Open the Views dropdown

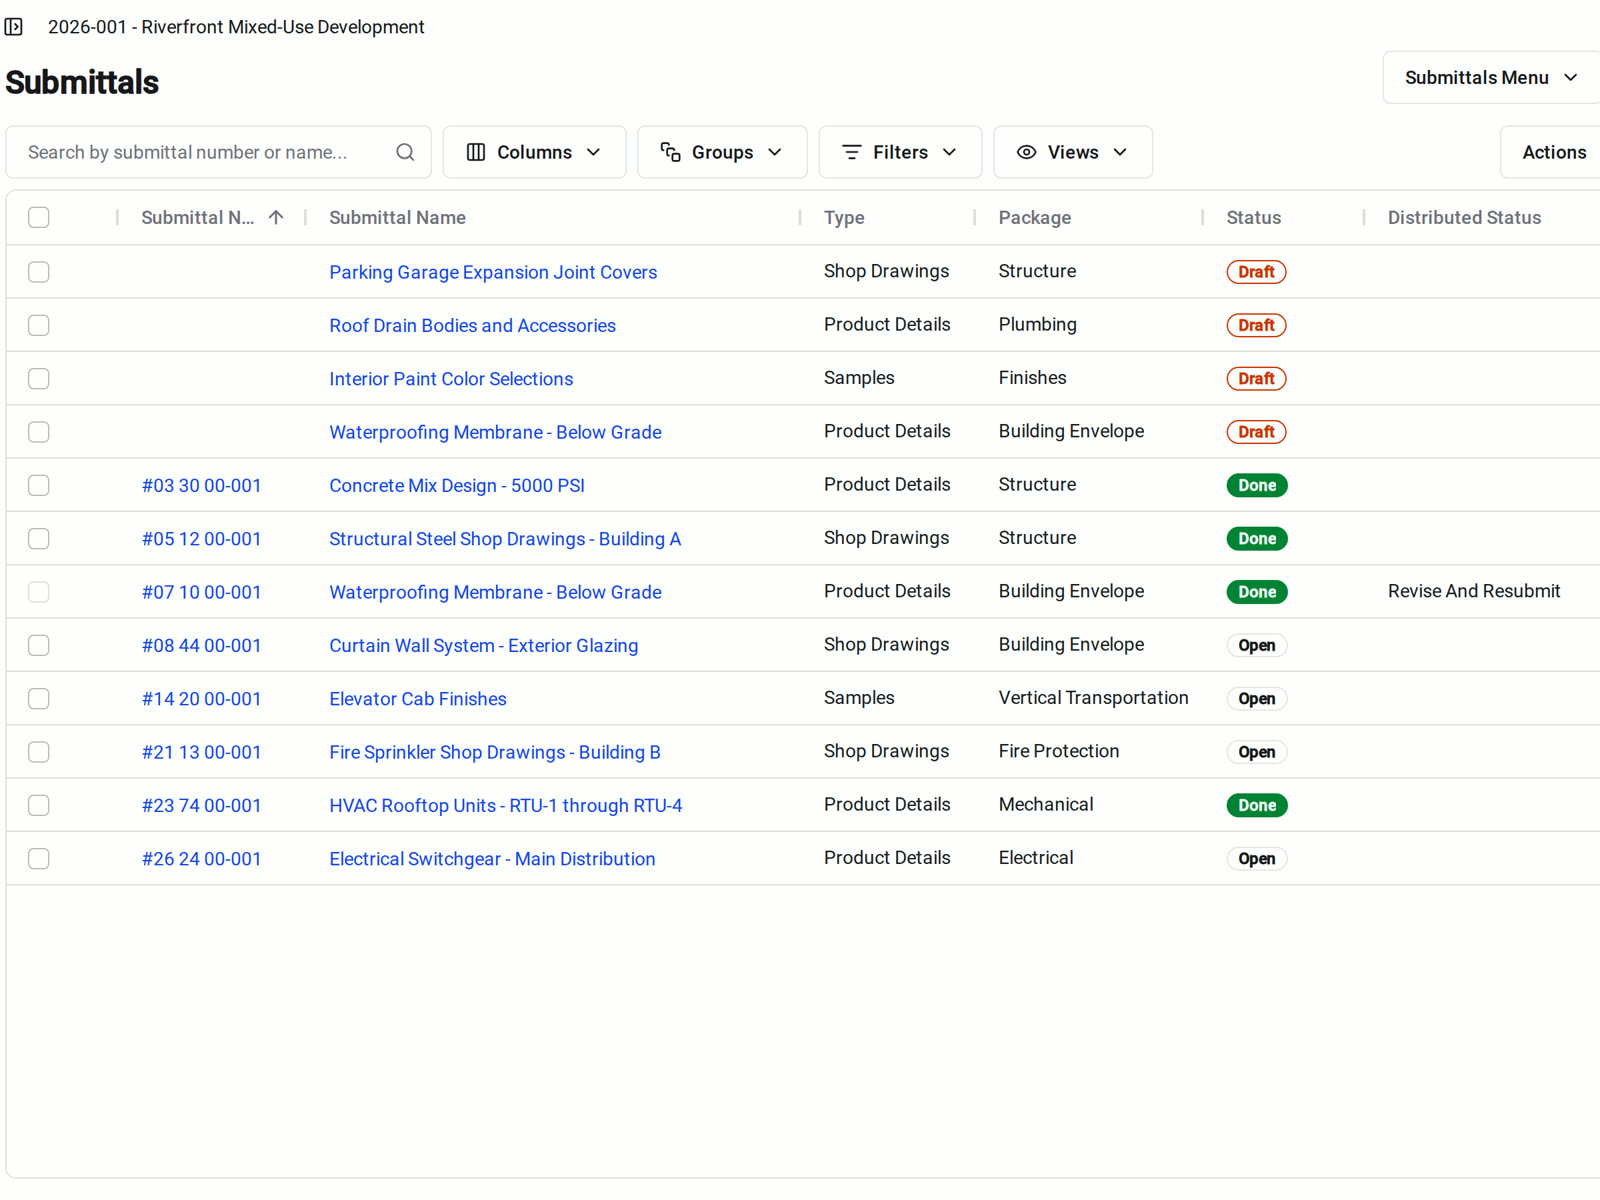tap(1073, 152)
